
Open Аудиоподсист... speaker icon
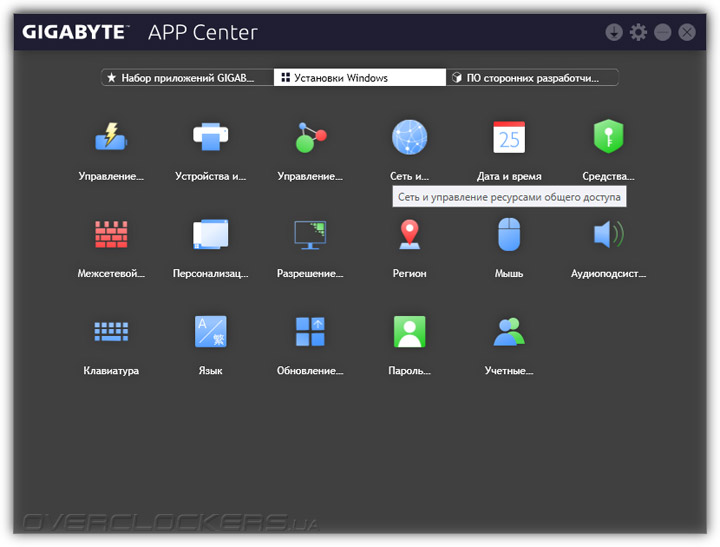tap(608, 234)
